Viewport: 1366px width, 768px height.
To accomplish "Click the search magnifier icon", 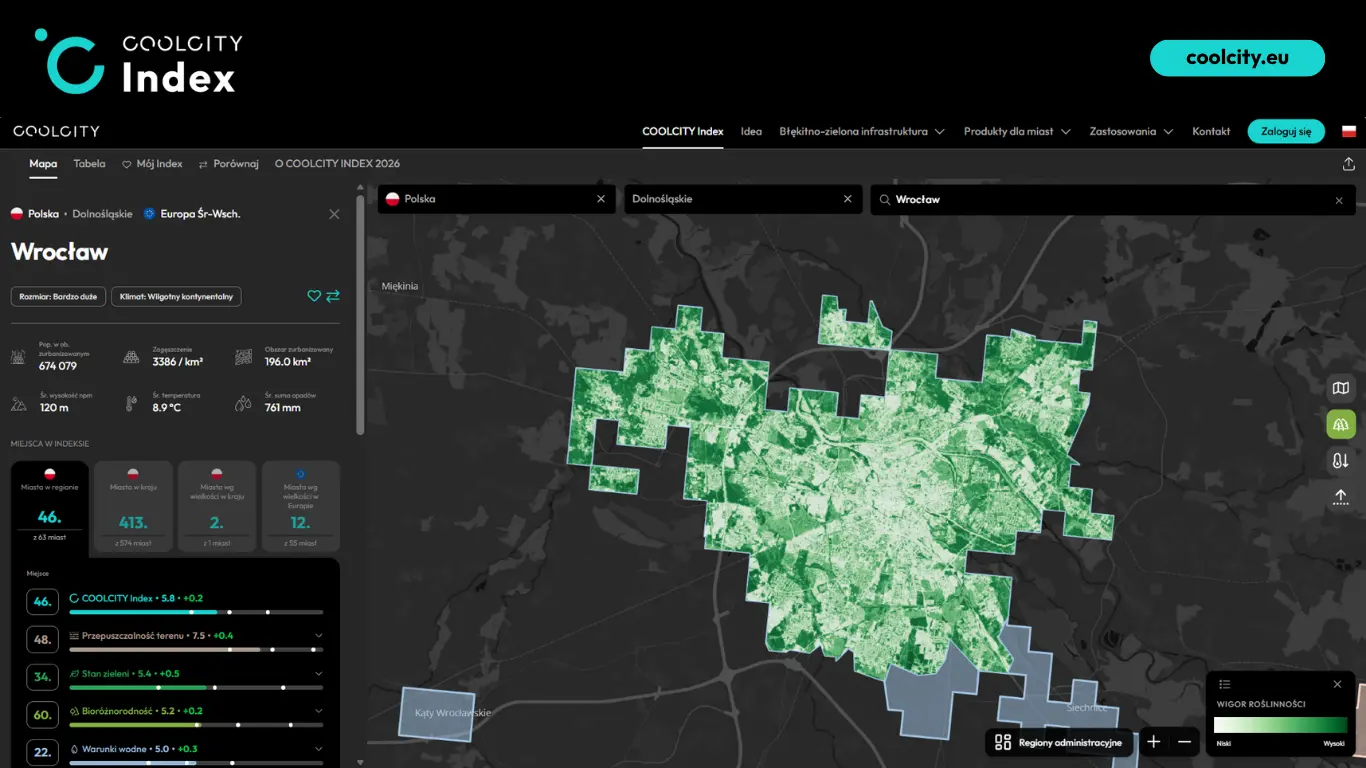I will tap(885, 200).
